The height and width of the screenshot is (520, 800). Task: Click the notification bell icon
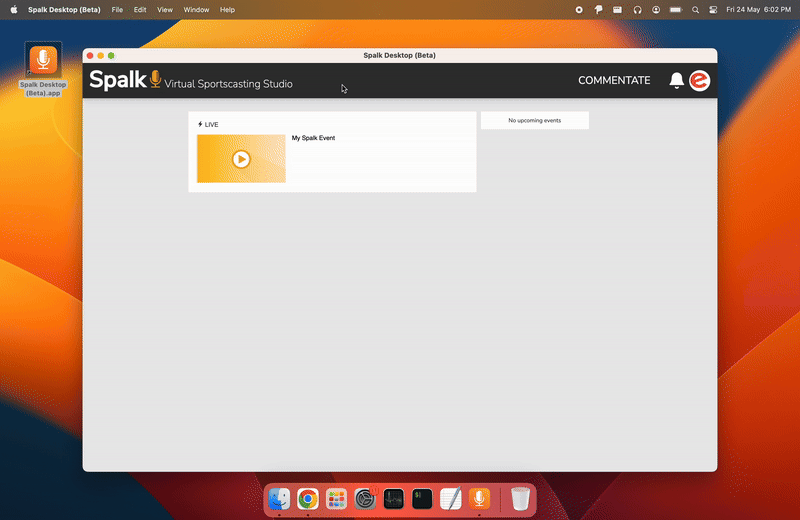677,81
